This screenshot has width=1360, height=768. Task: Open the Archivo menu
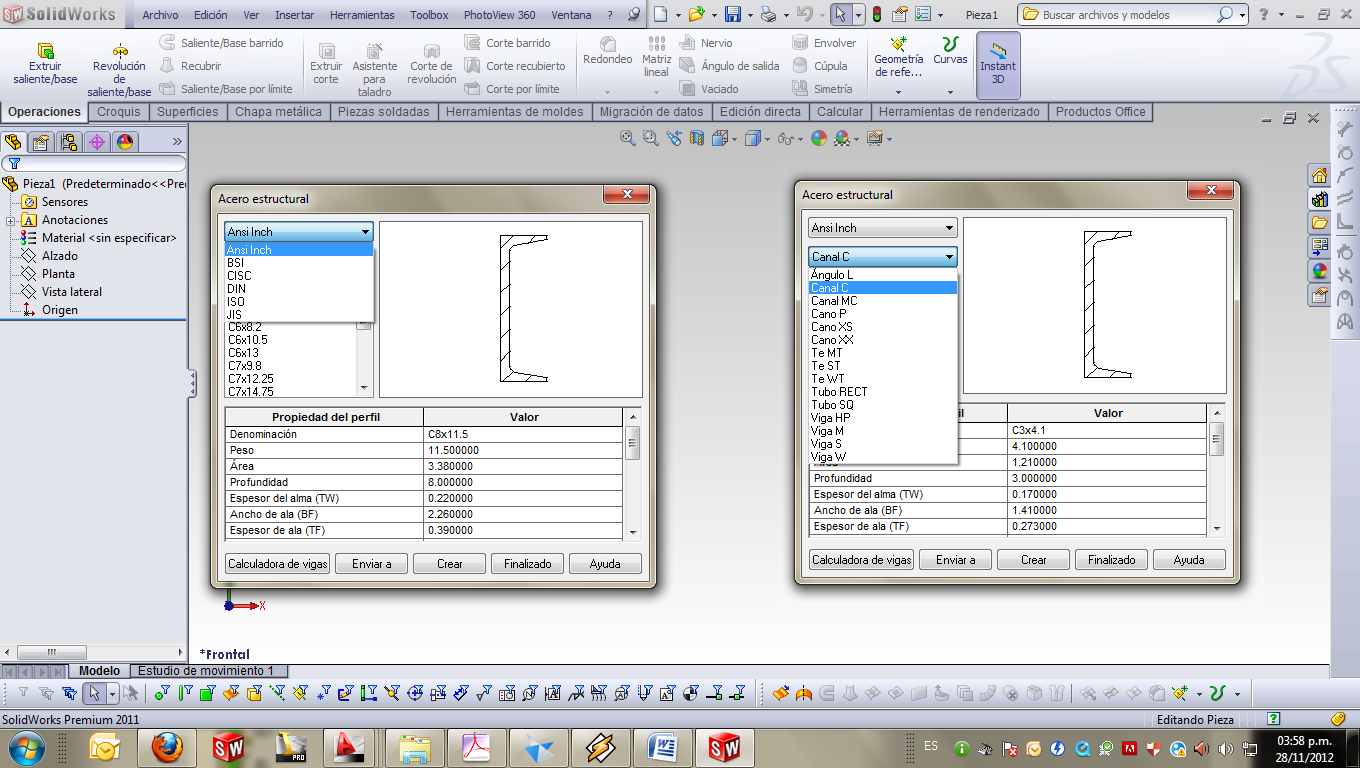point(160,15)
